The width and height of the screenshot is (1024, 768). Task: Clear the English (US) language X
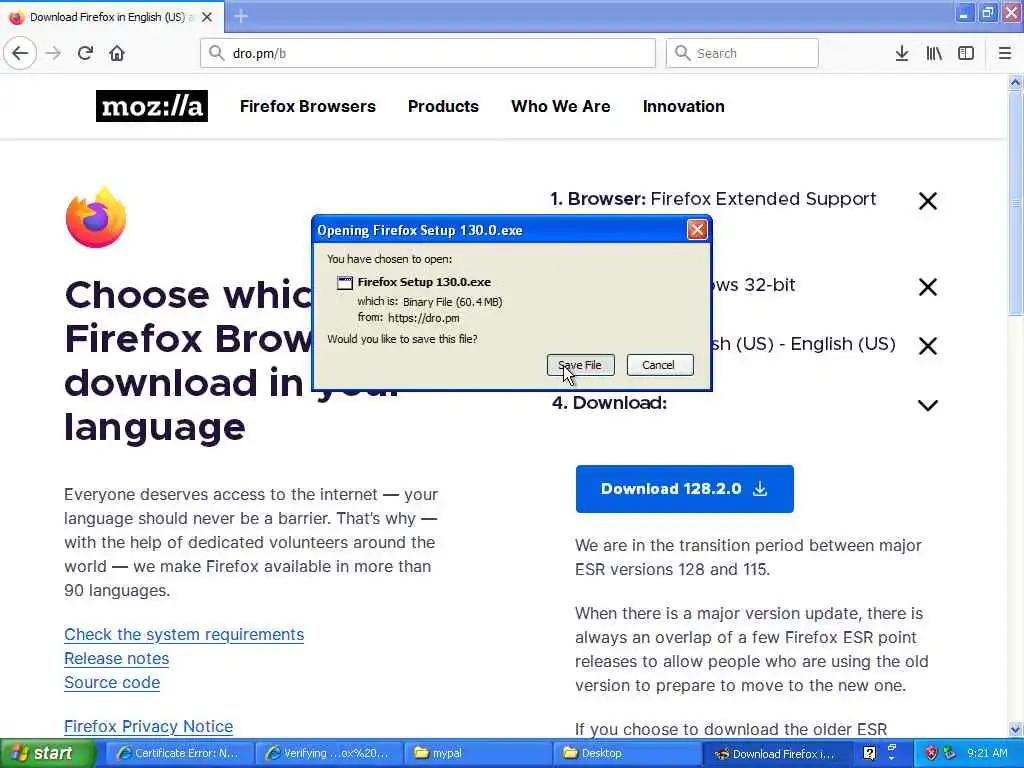coord(927,345)
